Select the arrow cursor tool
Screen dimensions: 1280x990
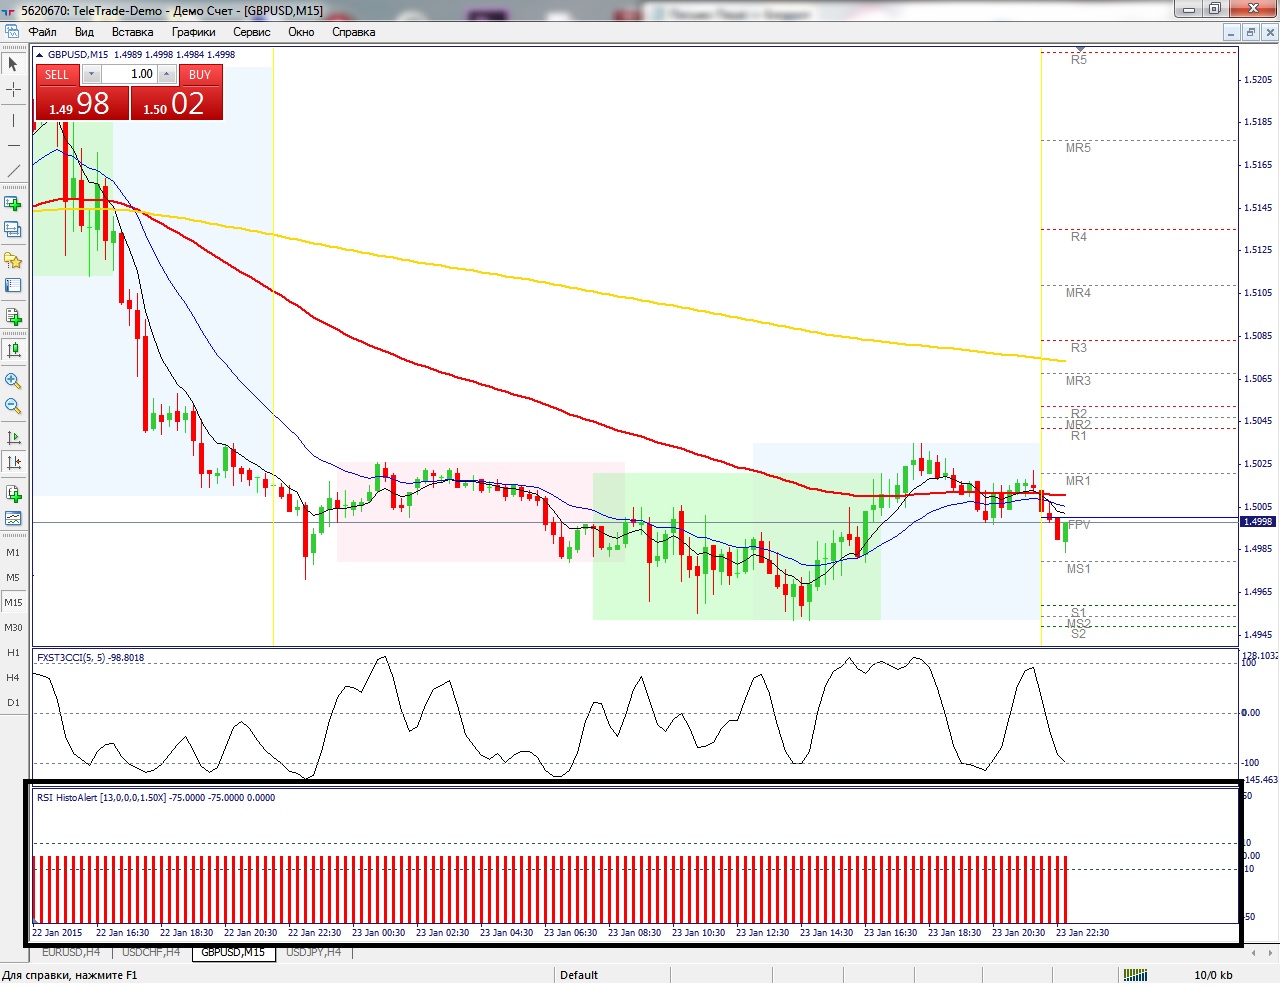click(x=13, y=64)
